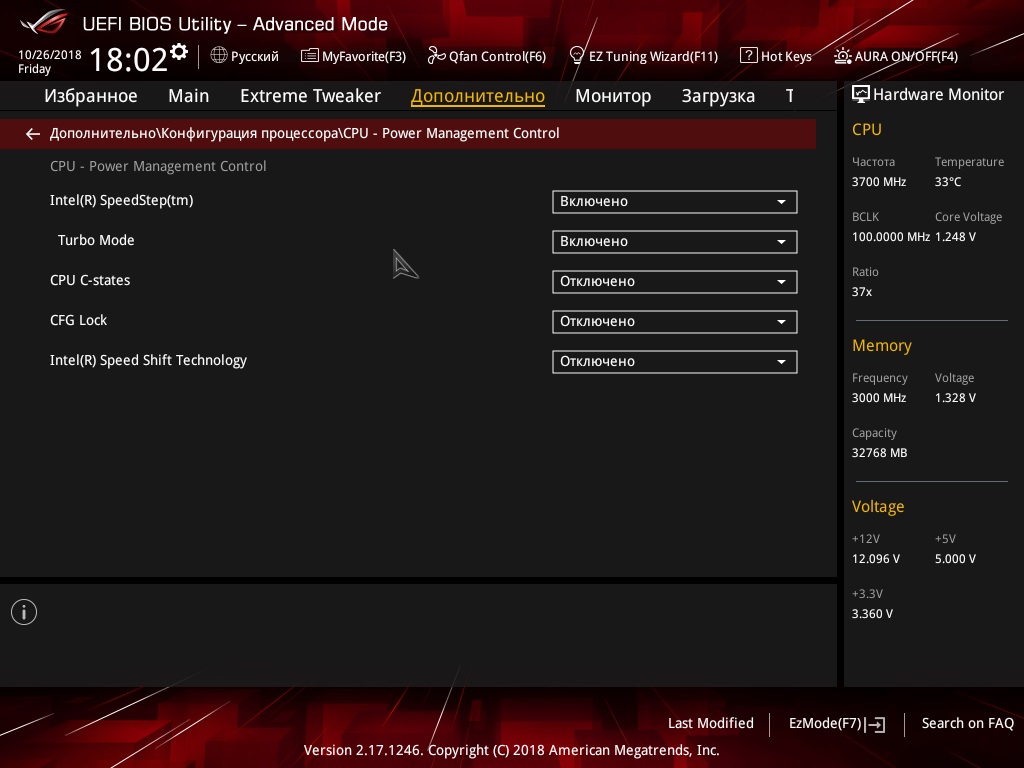Open the Загрузка tab
Image resolution: width=1024 pixels, height=768 pixels.
coord(718,96)
